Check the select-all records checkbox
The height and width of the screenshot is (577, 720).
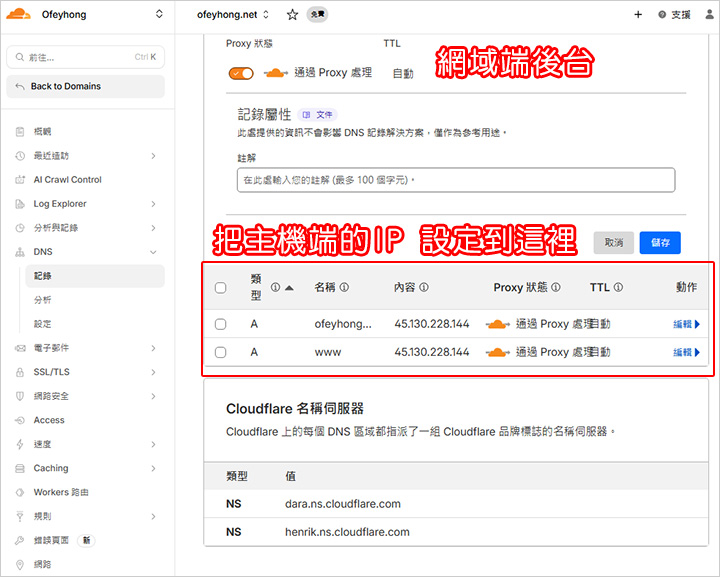click(221, 288)
